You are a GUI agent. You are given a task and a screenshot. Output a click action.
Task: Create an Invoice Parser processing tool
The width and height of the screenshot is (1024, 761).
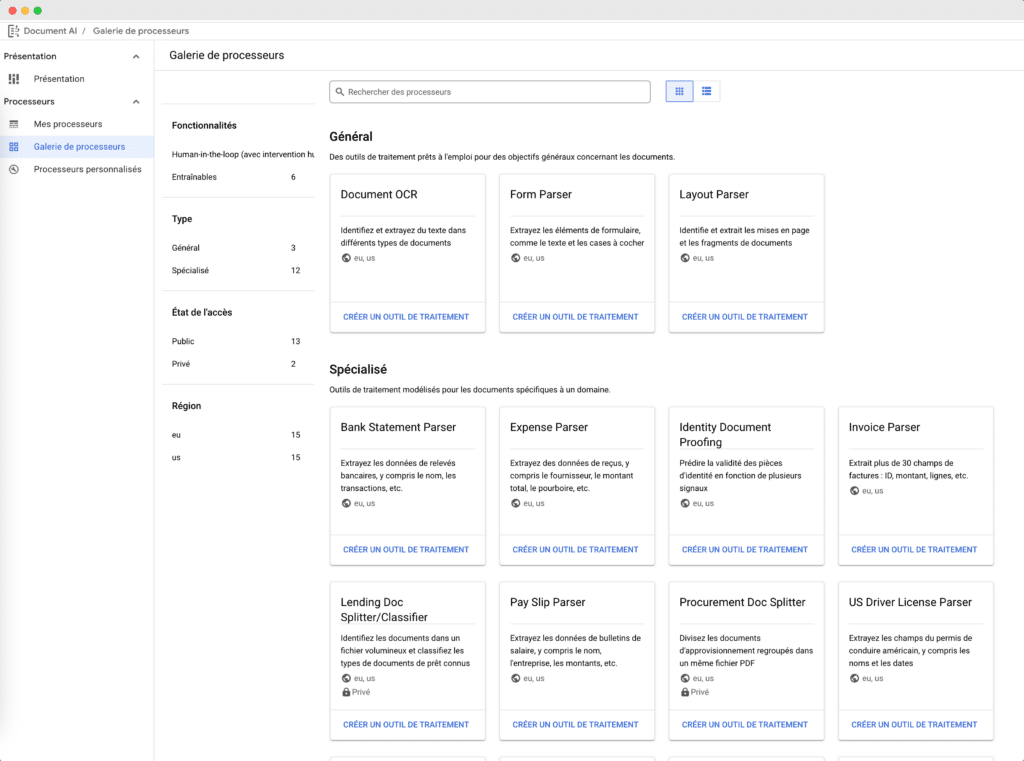tap(914, 549)
